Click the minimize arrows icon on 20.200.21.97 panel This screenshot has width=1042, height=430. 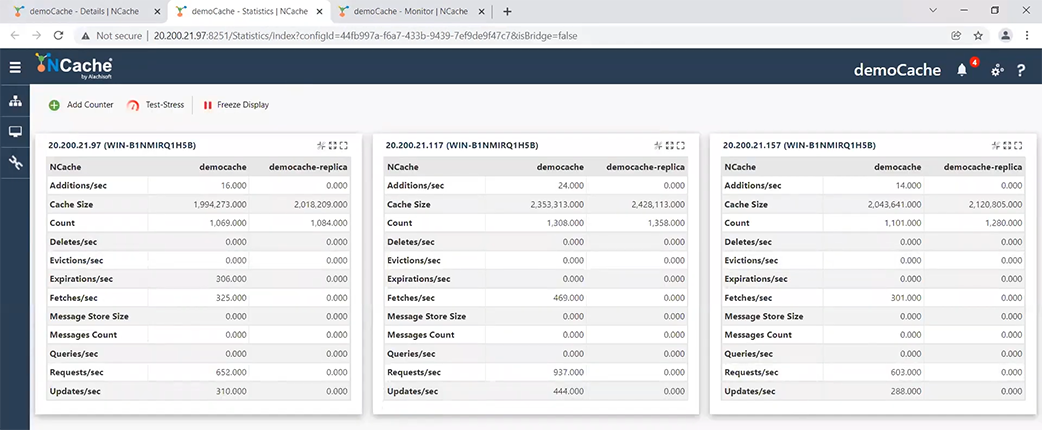point(322,145)
